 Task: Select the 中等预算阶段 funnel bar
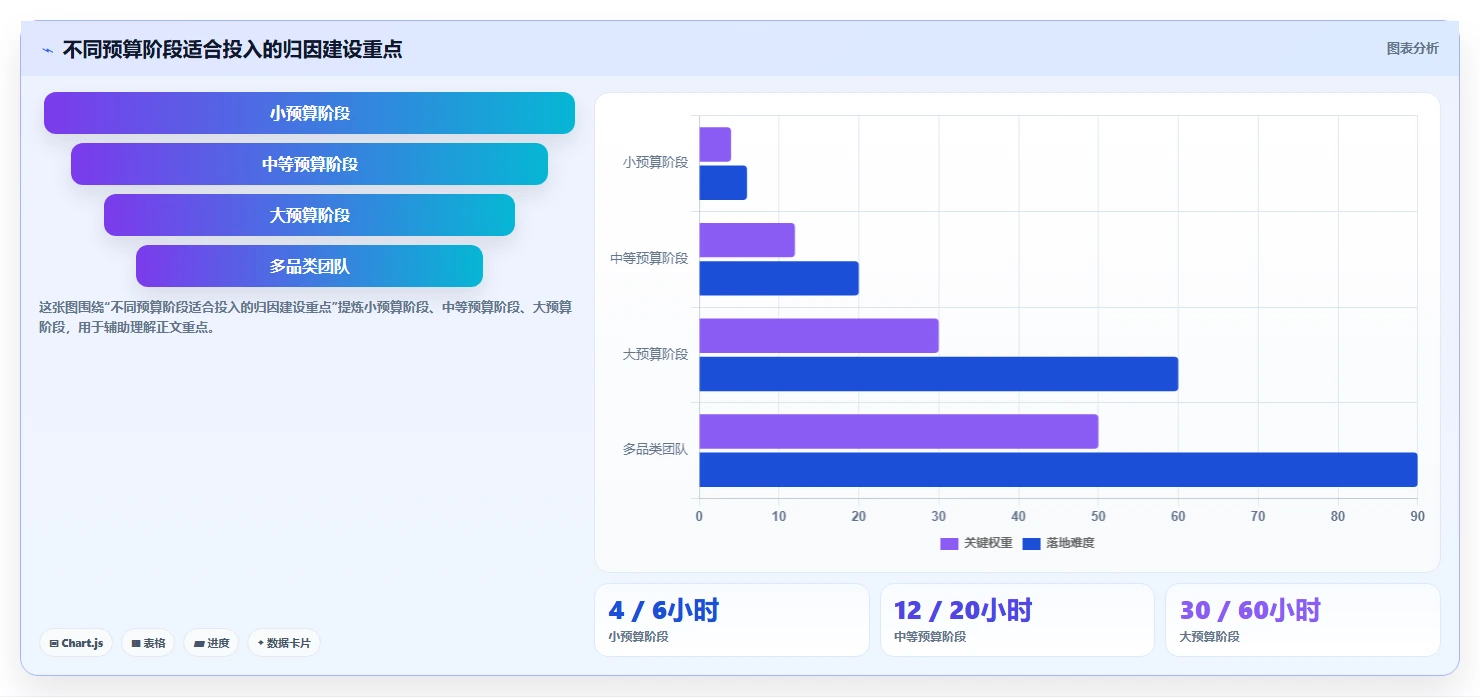[x=309, y=164]
